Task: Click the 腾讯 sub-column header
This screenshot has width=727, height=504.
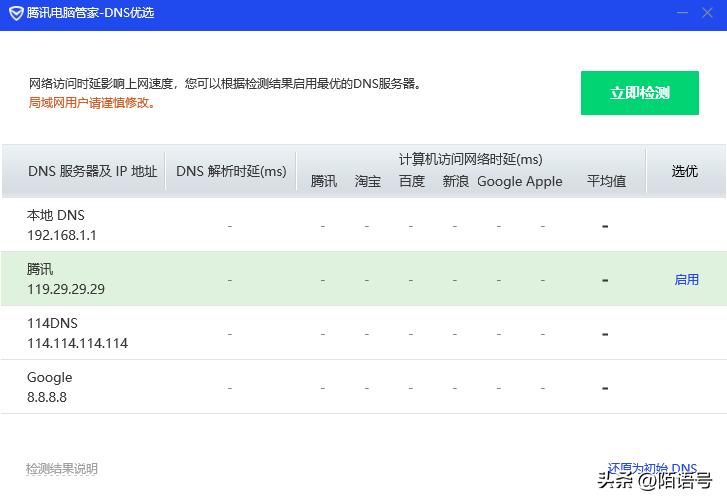Action: tap(324, 181)
